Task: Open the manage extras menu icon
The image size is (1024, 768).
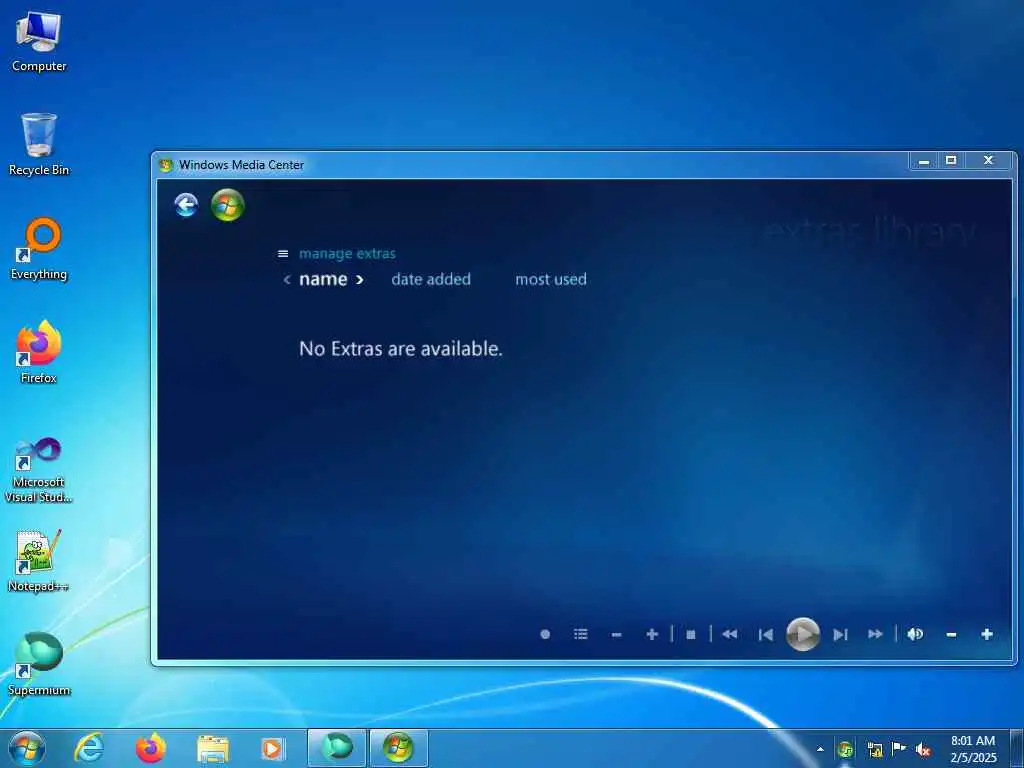Action: [x=283, y=253]
